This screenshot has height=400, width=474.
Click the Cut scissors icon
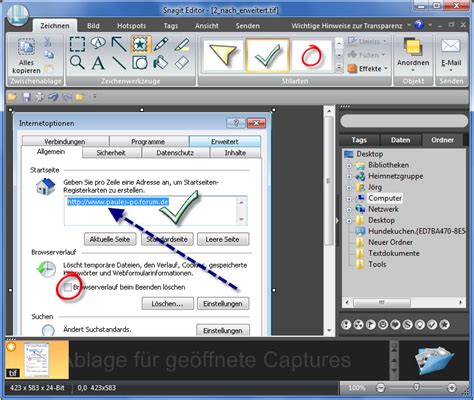(48, 42)
